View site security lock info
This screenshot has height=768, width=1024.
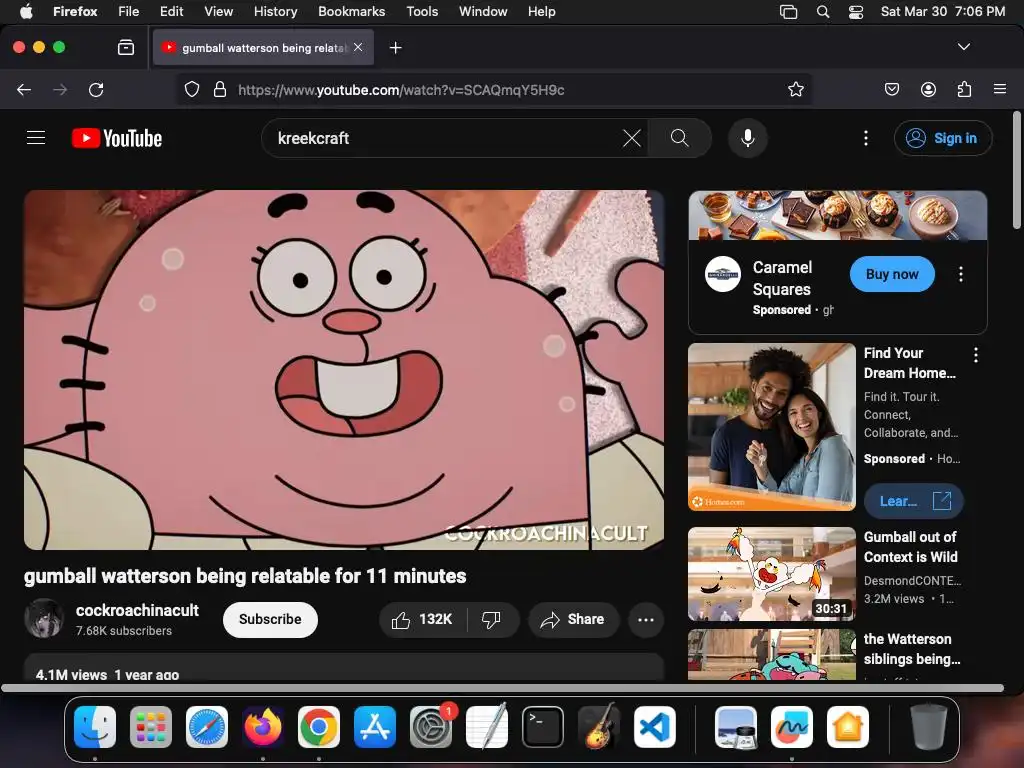click(x=220, y=89)
